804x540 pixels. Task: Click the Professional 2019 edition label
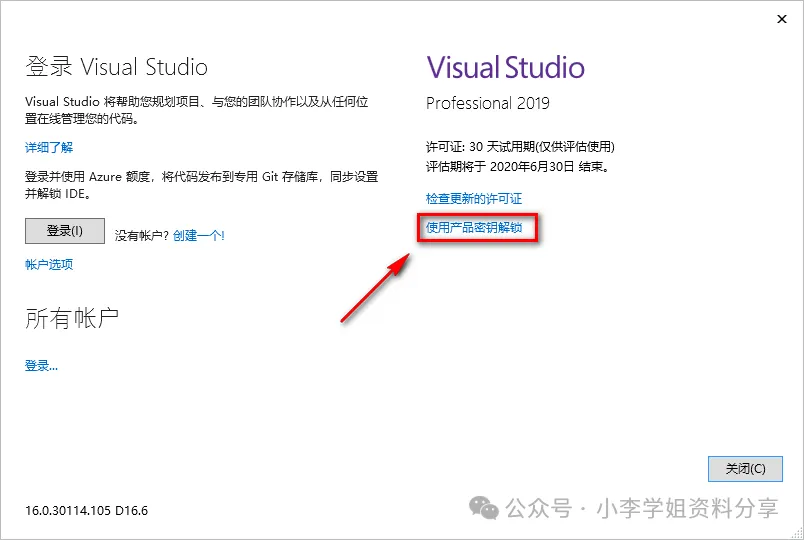488,103
